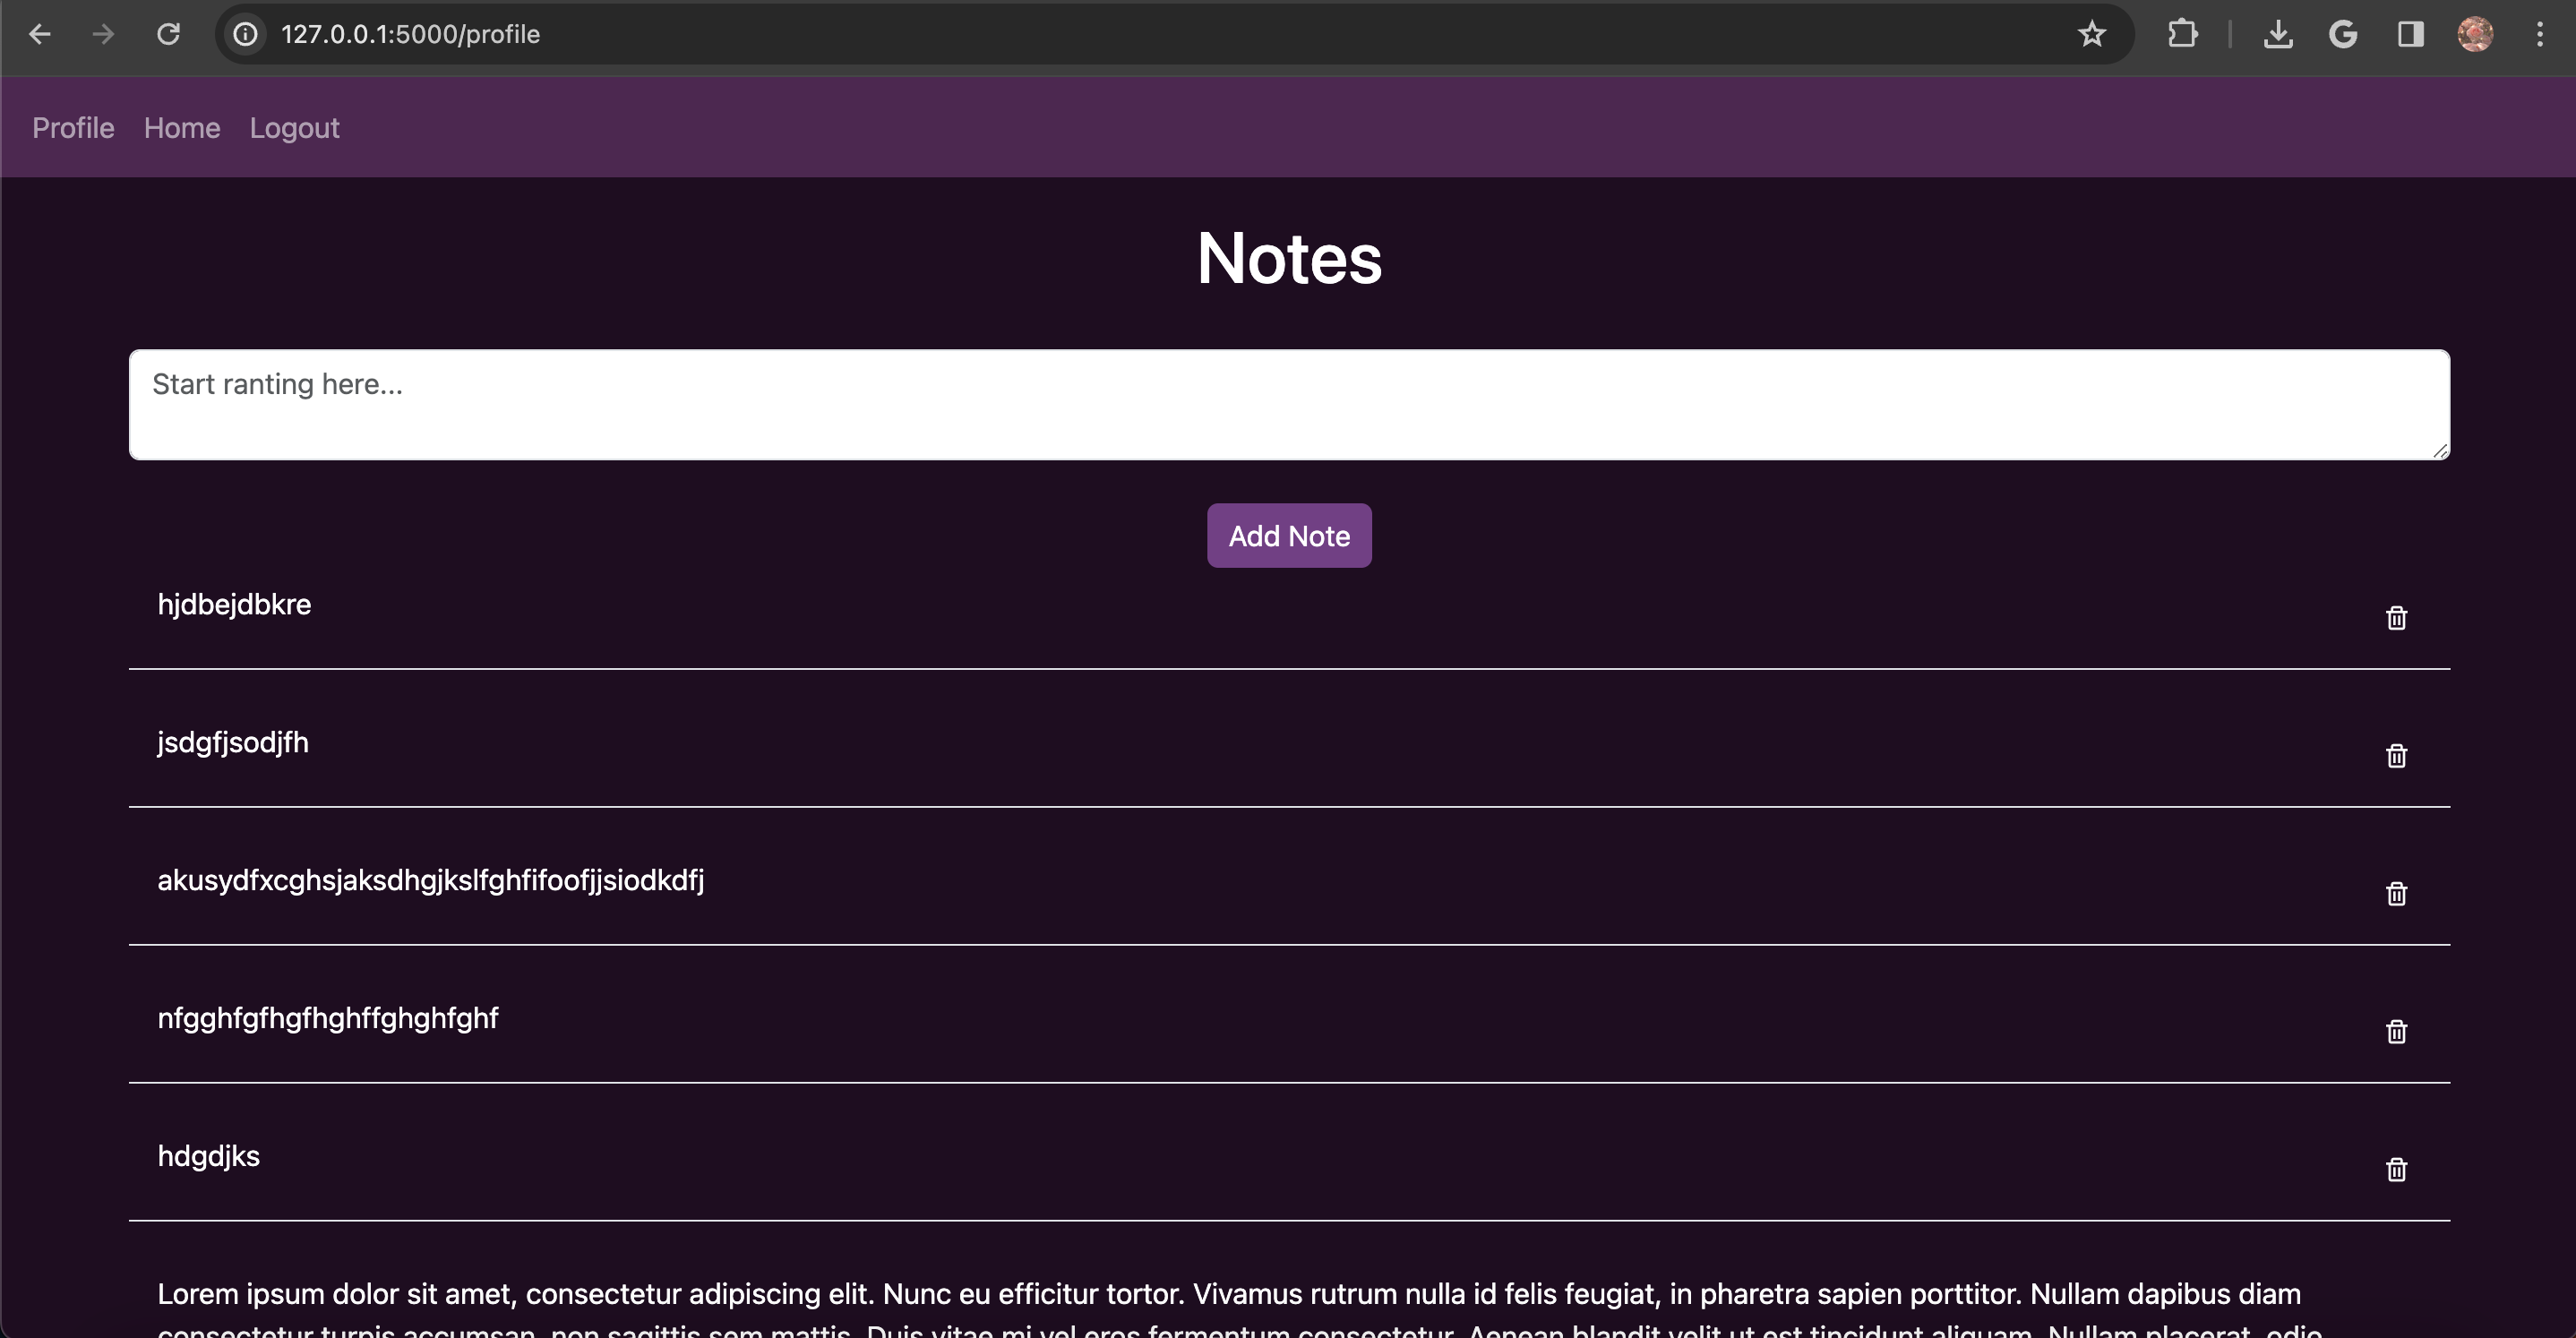View site information icon in address bar
The height and width of the screenshot is (1338, 2576).
[x=246, y=35]
